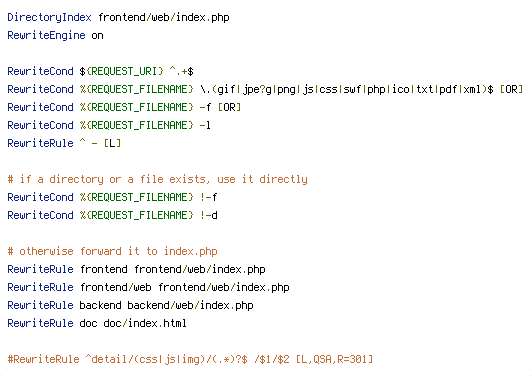Viewport: 532px width, 376px height.
Task: Click the doc/index.html rewrite target
Action: pos(145,323)
